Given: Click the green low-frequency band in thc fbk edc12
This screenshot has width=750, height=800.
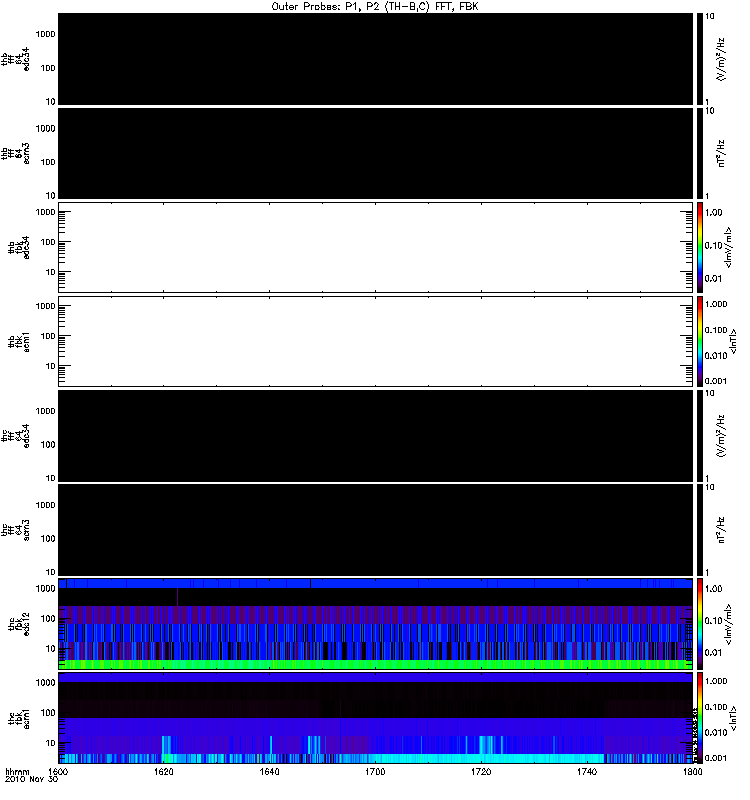Looking at the screenshot, I should click(375, 664).
